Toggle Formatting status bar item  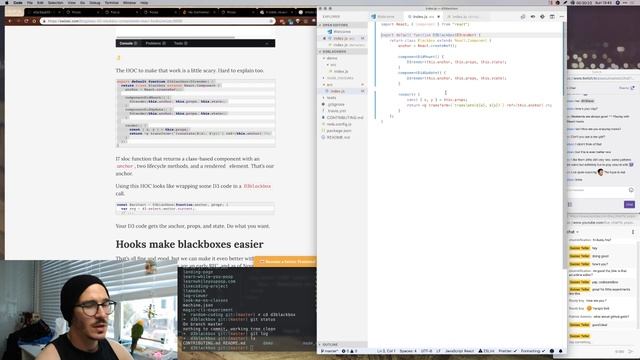[x=533, y=351]
